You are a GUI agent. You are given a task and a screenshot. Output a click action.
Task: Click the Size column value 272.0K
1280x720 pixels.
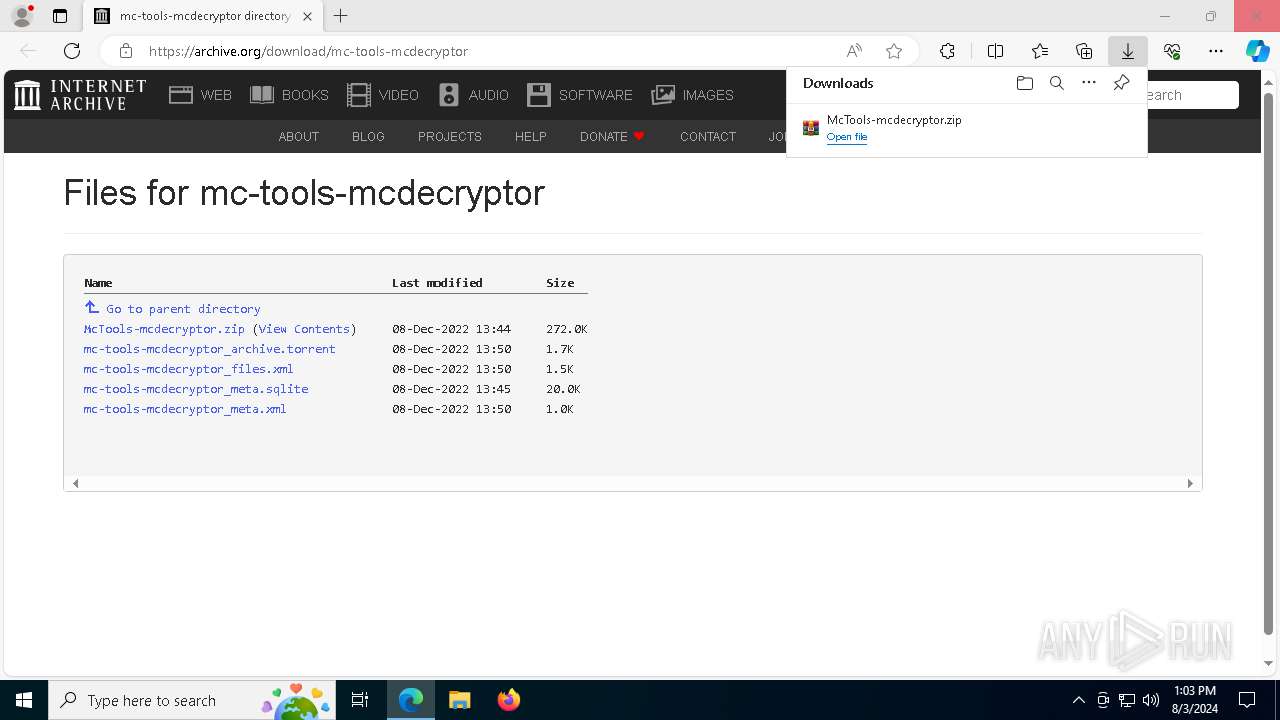point(566,329)
